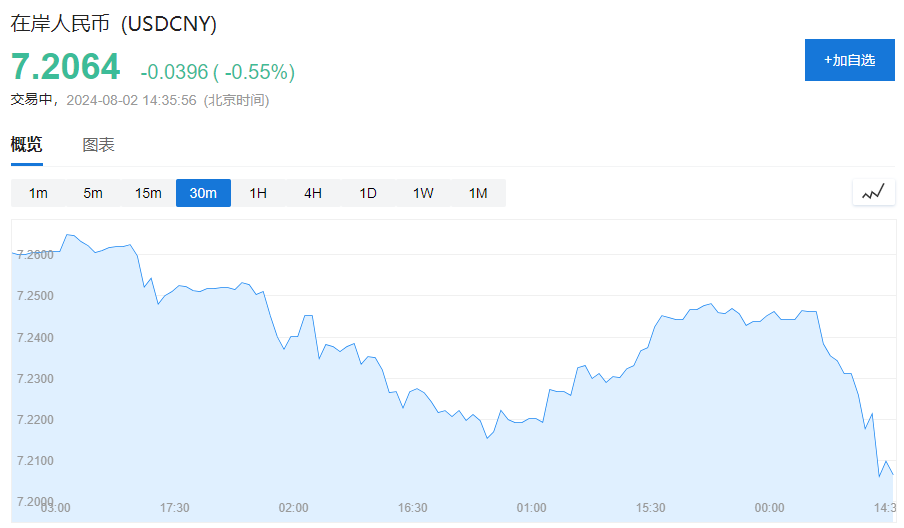Click the 在岸人民币 (USDCNY) title
The height and width of the screenshot is (528, 904).
[114, 24]
